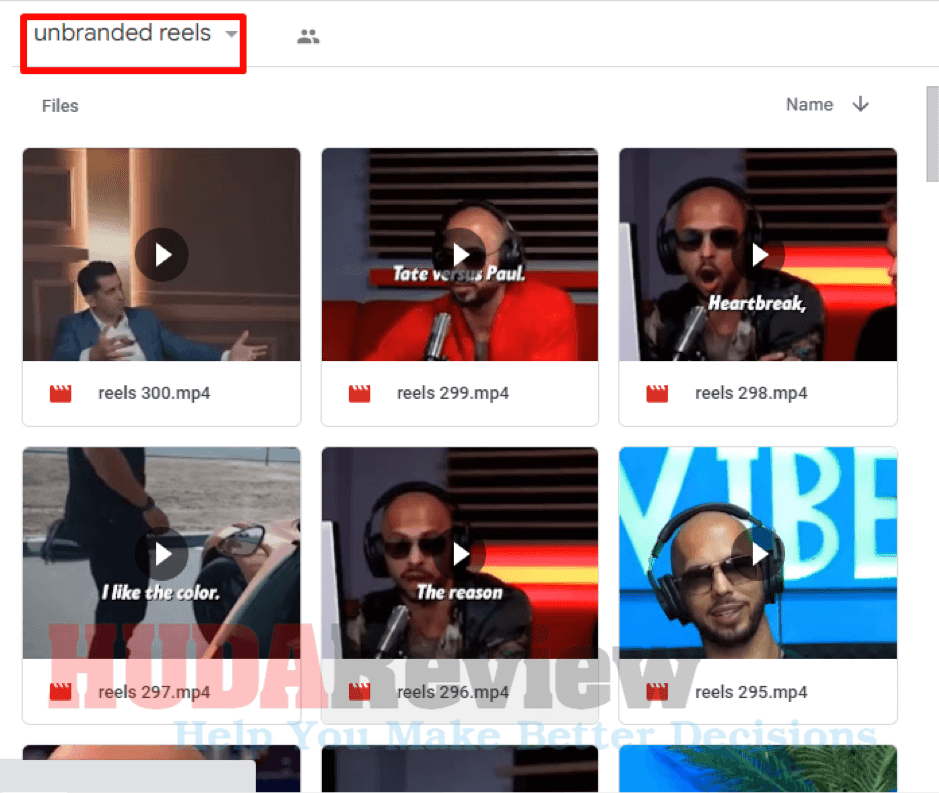
Task: Click the video file icon for reels 295.mp4
Action: click(657, 692)
